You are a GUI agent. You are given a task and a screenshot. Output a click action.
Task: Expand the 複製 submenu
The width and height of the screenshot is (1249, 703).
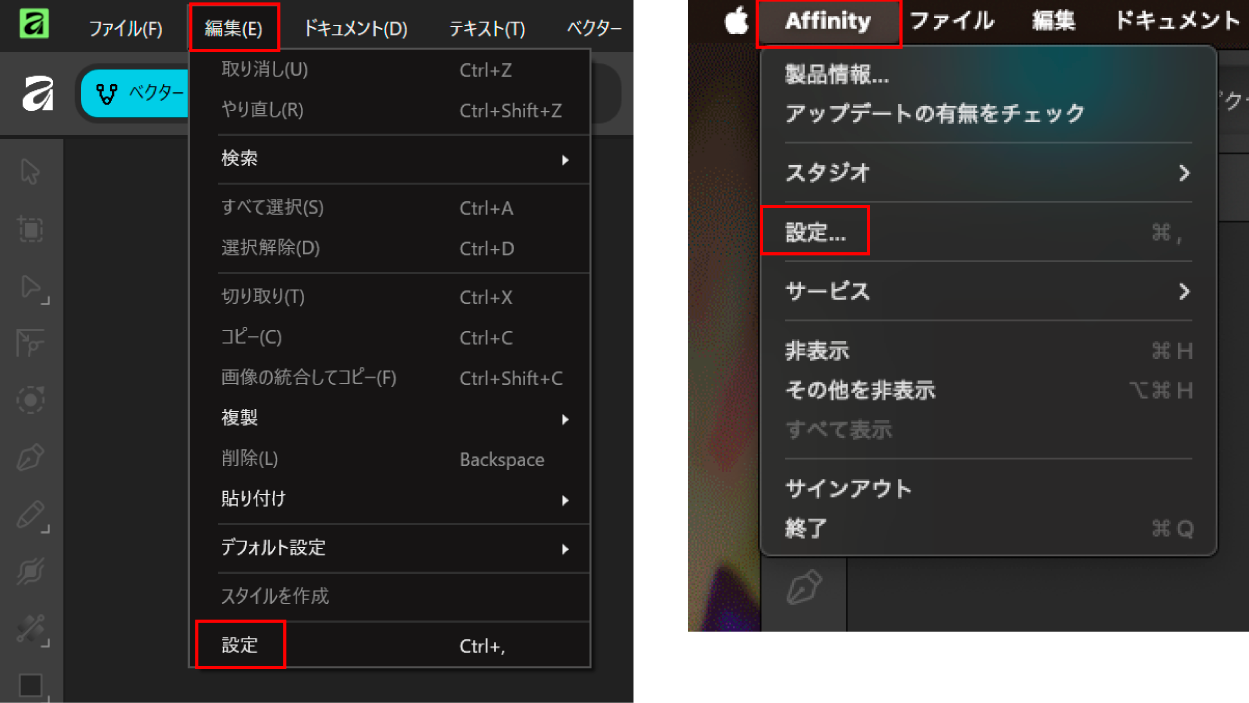[x=395, y=418]
